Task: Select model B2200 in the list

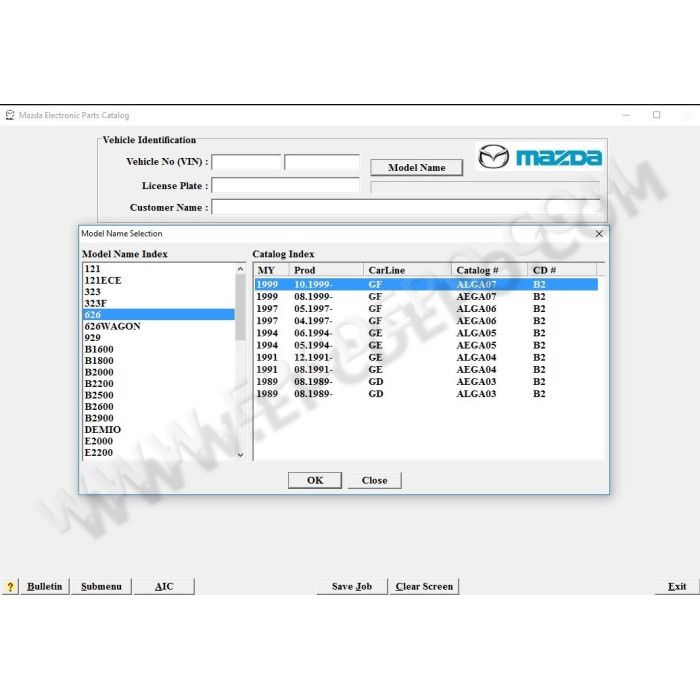Action: [158, 383]
